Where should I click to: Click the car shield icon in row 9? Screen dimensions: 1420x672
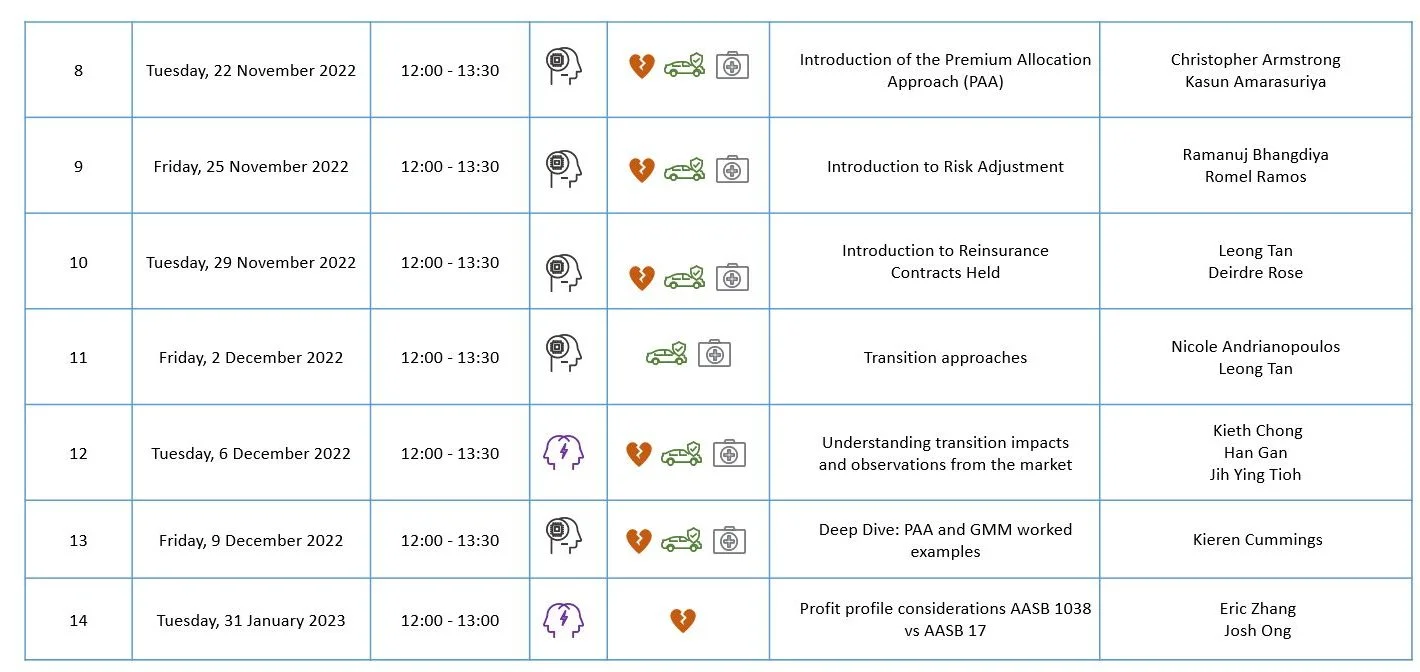point(684,170)
